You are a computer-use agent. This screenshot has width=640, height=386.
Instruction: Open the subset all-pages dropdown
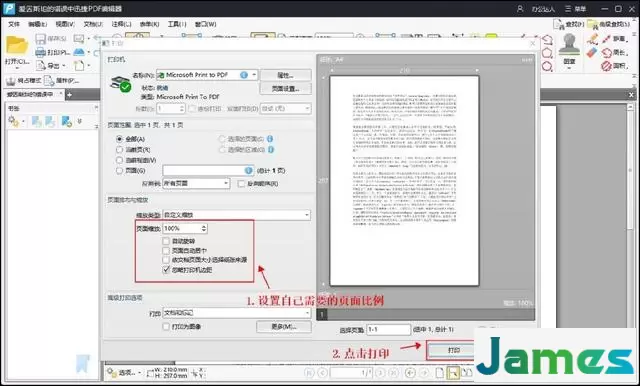pyautogui.click(x=196, y=184)
